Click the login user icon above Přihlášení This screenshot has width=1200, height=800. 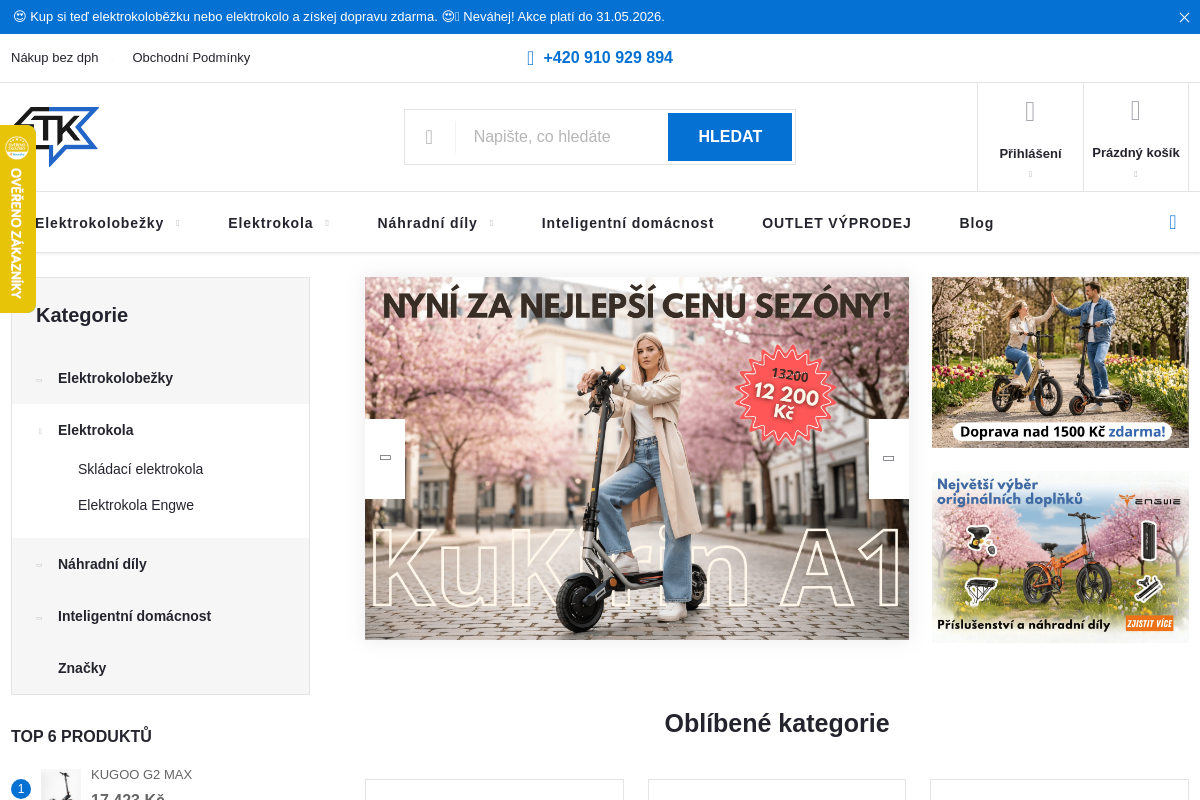pyautogui.click(x=1030, y=111)
